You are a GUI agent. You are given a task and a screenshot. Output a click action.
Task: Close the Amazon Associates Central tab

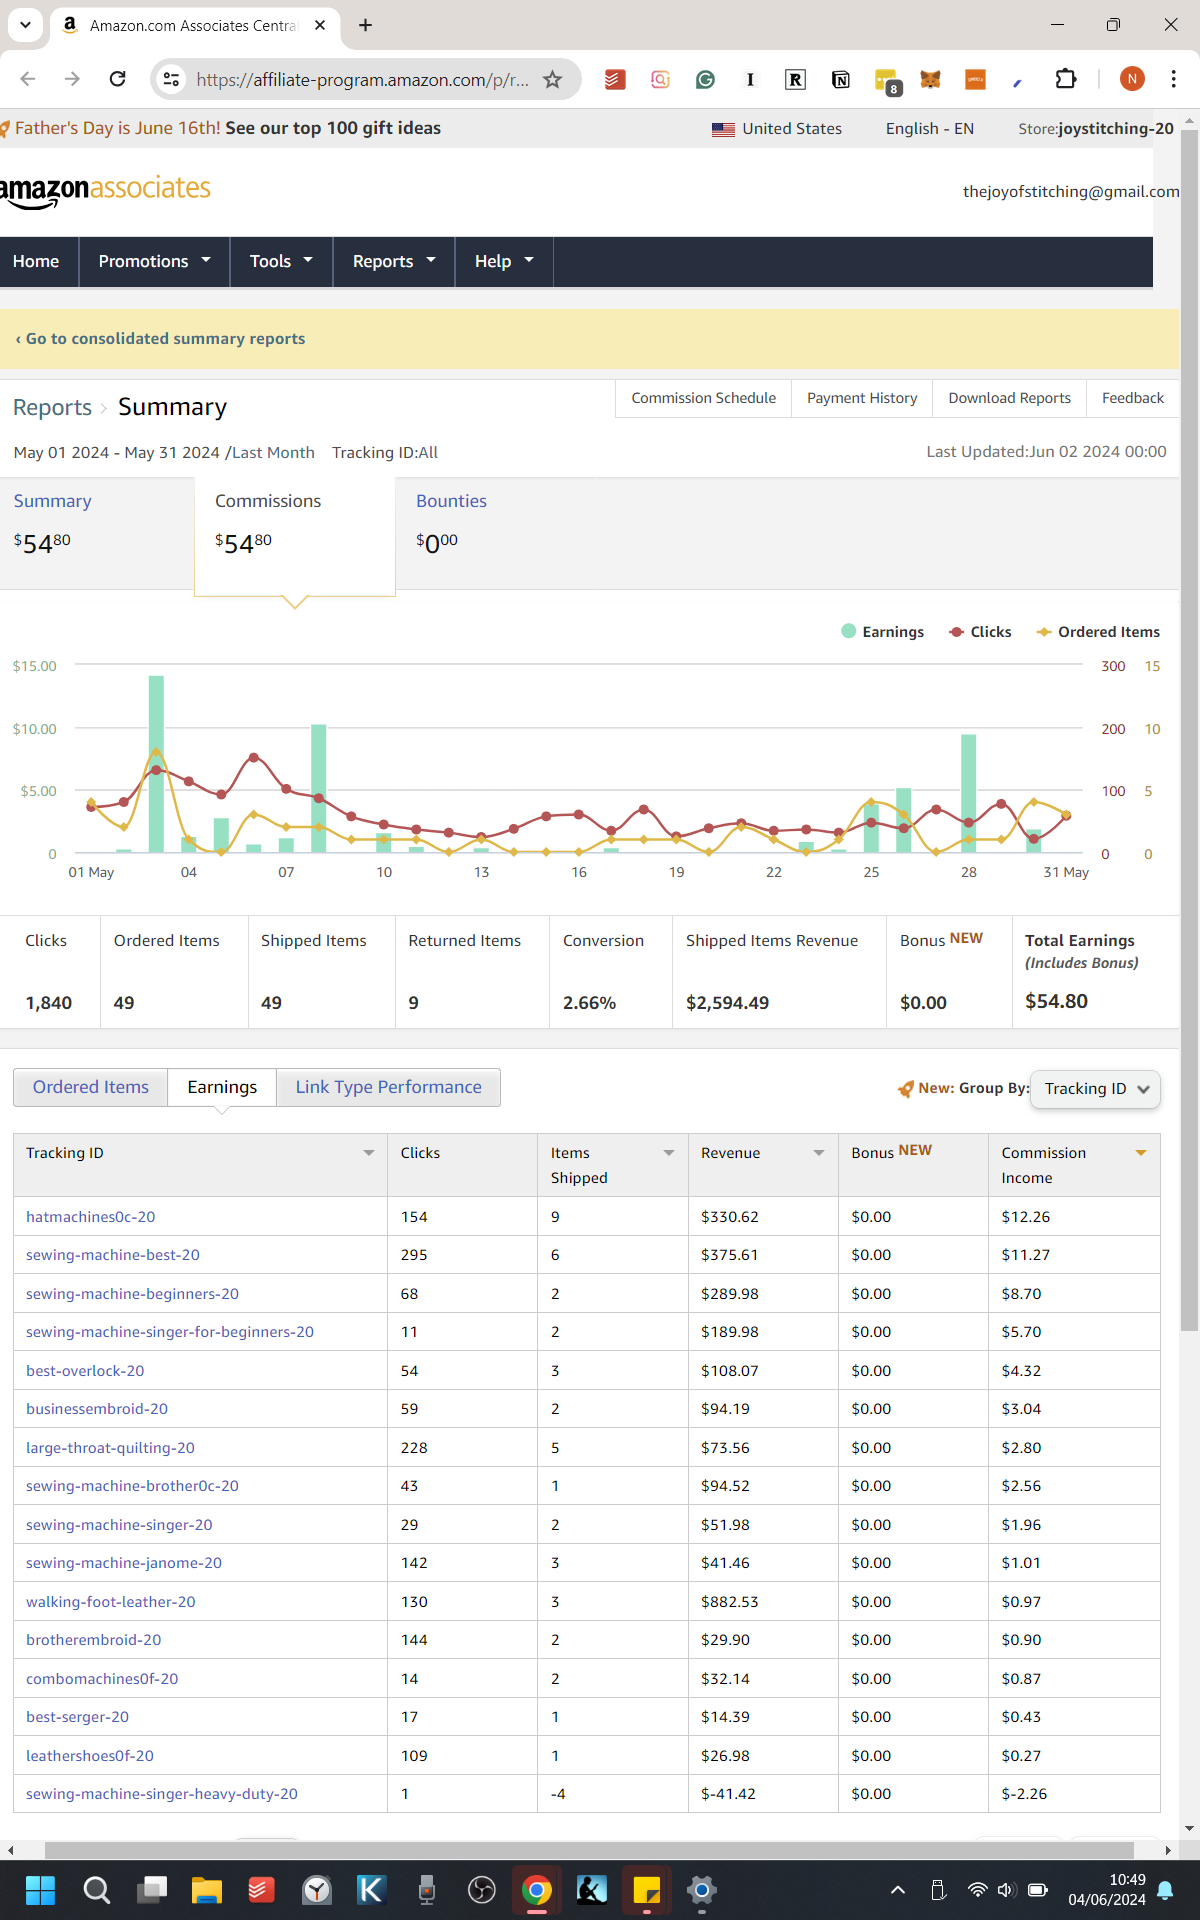[320, 25]
